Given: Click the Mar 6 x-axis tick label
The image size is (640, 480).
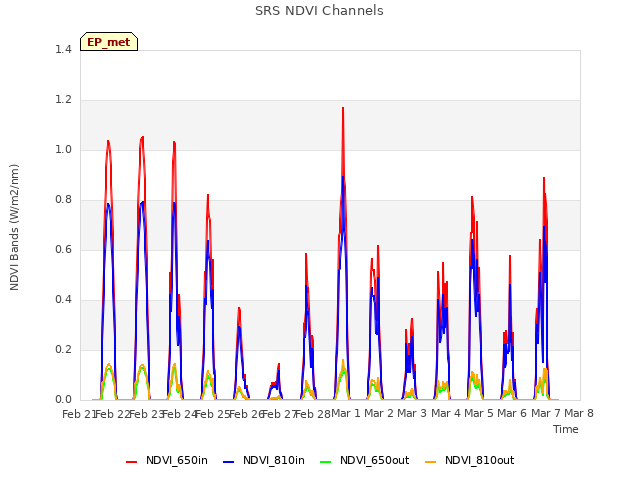Looking at the screenshot, I should click(x=512, y=413).
